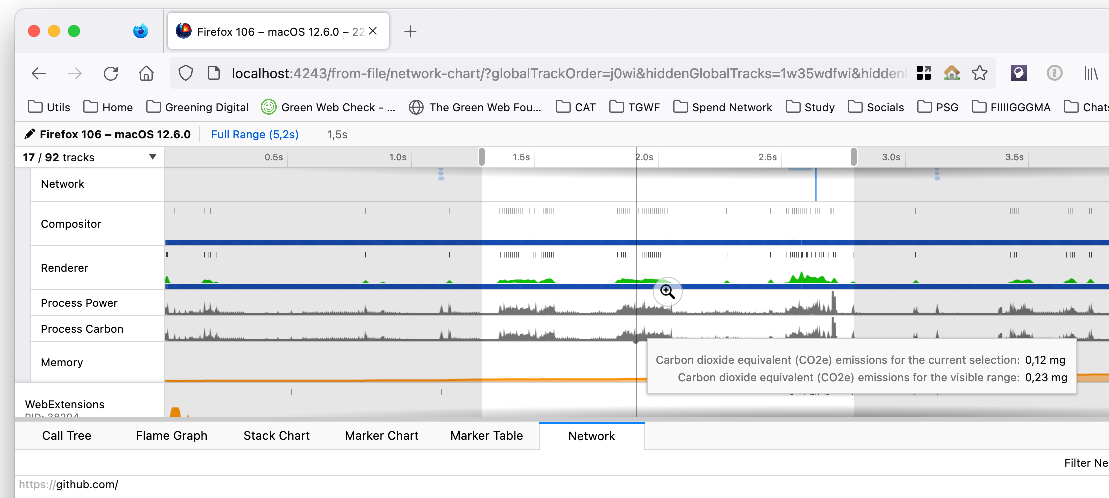Open the FIIIIGGGMA bookmarks folder
Image resolution: width=1109 pixels, height=498 pixels.
[x=1011, y=107]
